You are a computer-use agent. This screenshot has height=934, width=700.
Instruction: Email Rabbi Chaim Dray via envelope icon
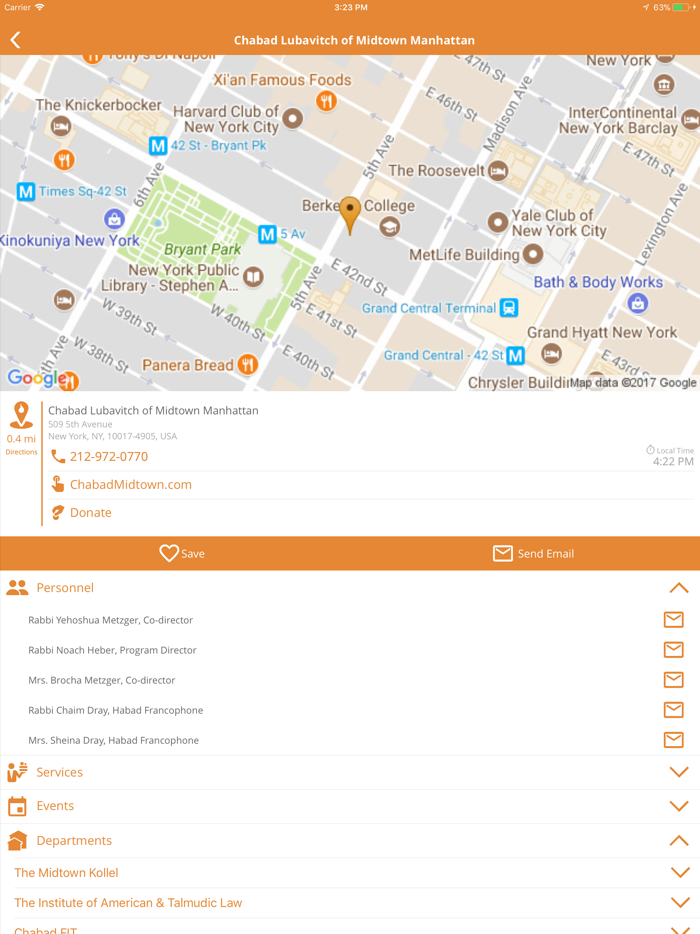(674, 709)
